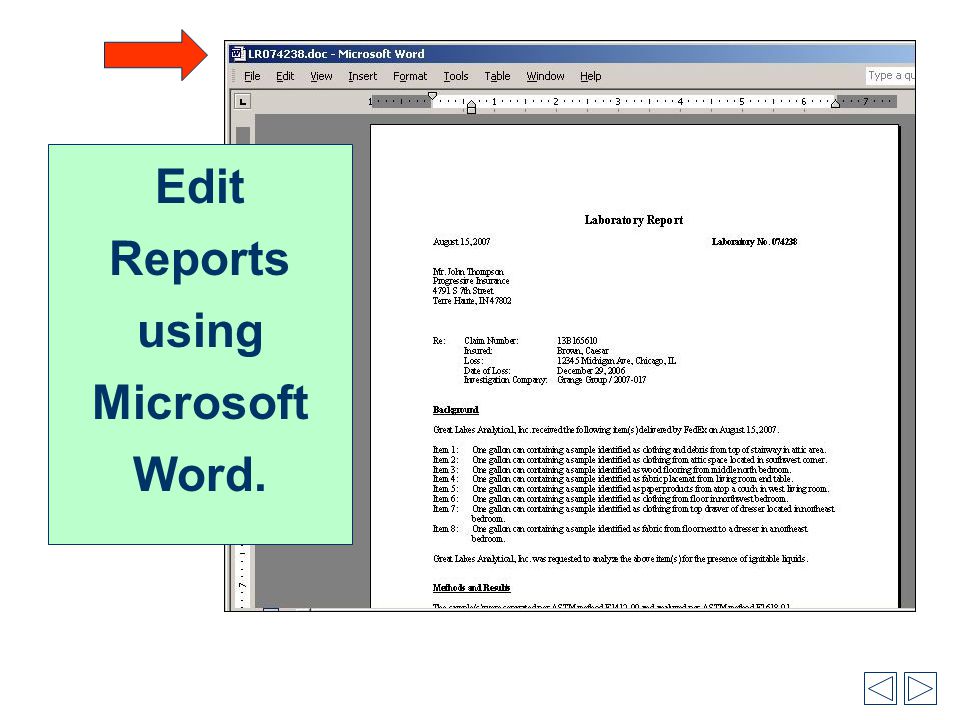The height and width of the screenshot is (720, 960).
Task: Click the date 'August 15, 2007'
Action: pyautogui.click(x=462, y=242)
